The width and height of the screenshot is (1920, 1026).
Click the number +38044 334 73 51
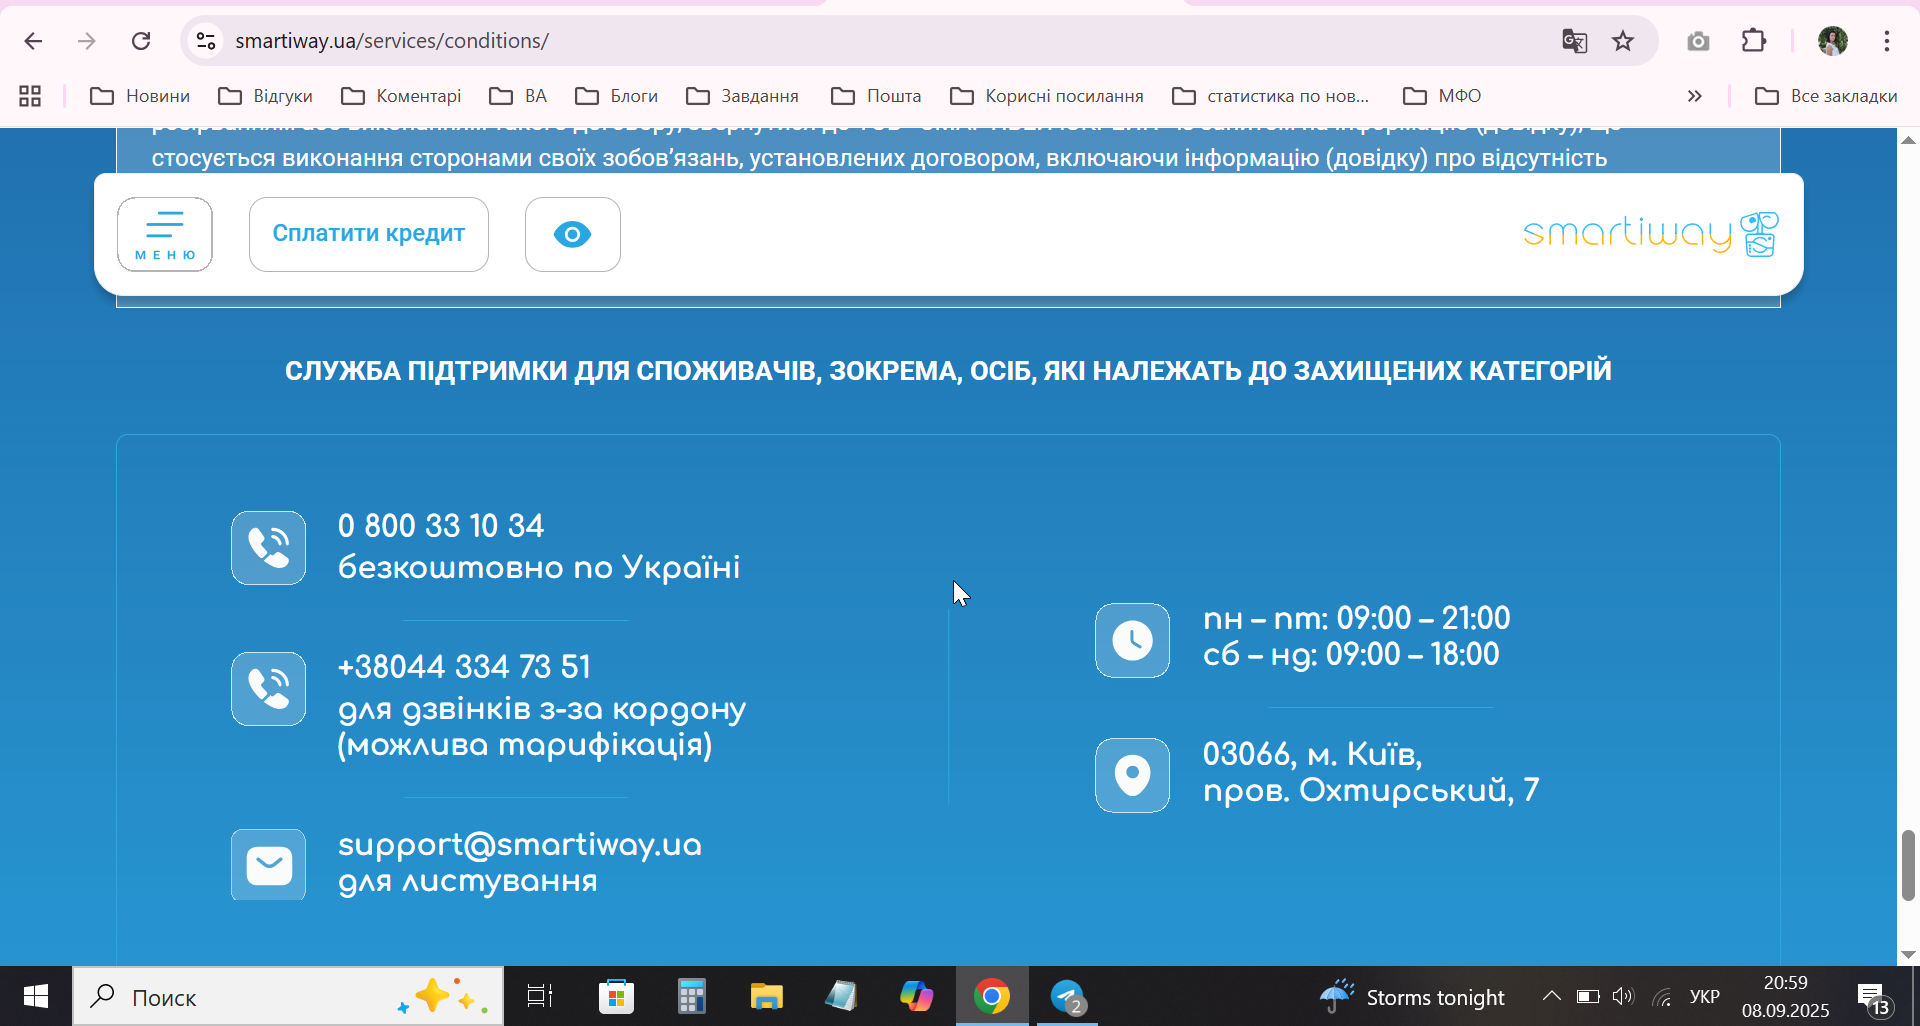click(465, 667)
